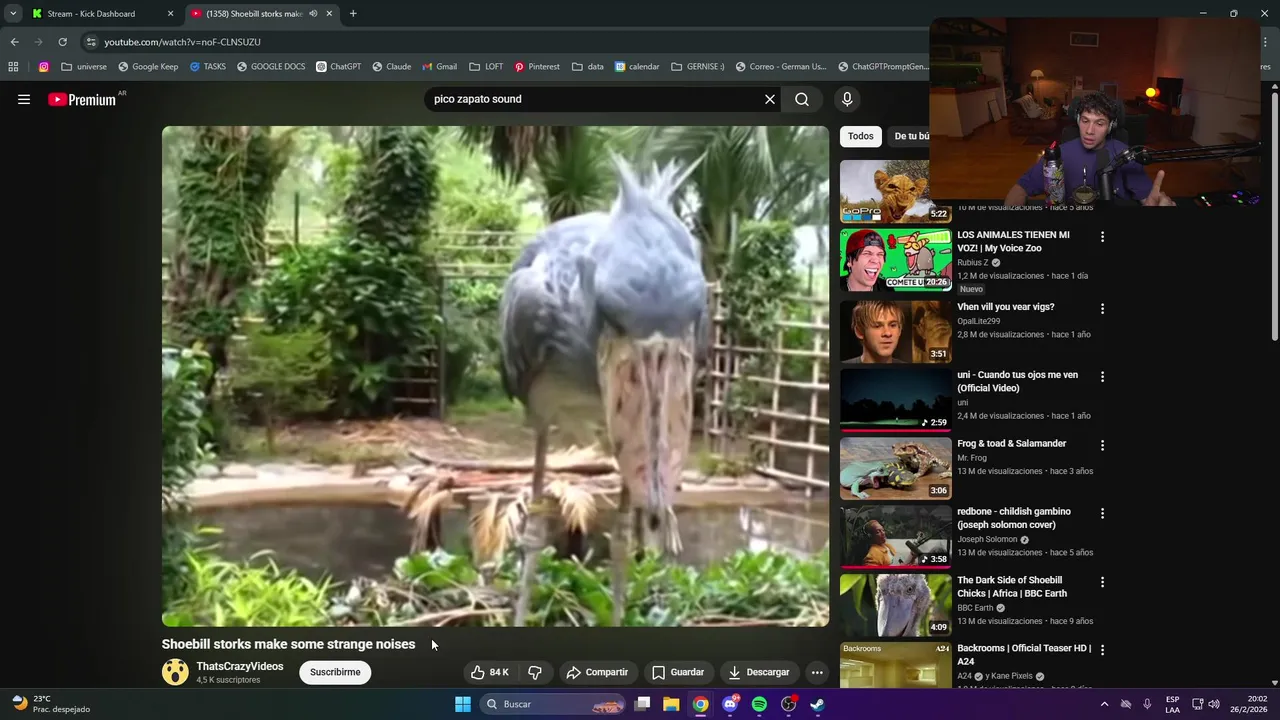Viewport: 1280px width, 720px height.
Task: Open a new browser tab with plus
Action: pos(353,14)
